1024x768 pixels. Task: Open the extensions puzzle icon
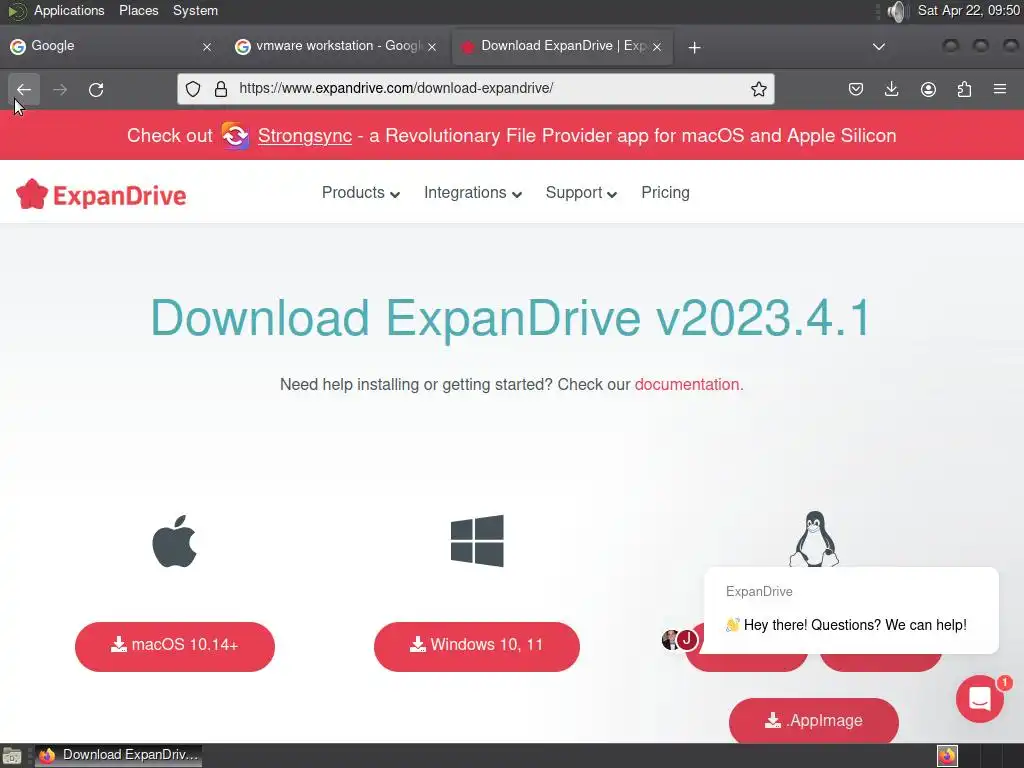click(x=964, y=89)
